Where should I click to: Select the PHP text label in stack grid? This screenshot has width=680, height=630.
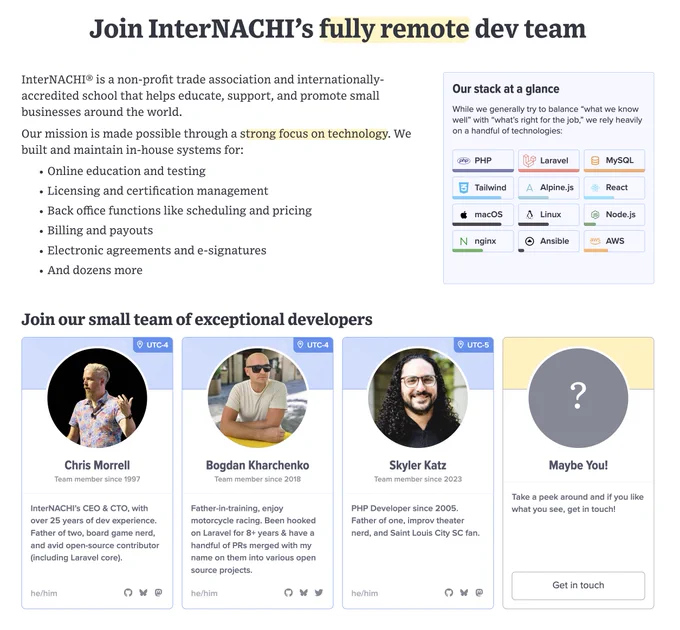tap(483, 160)
